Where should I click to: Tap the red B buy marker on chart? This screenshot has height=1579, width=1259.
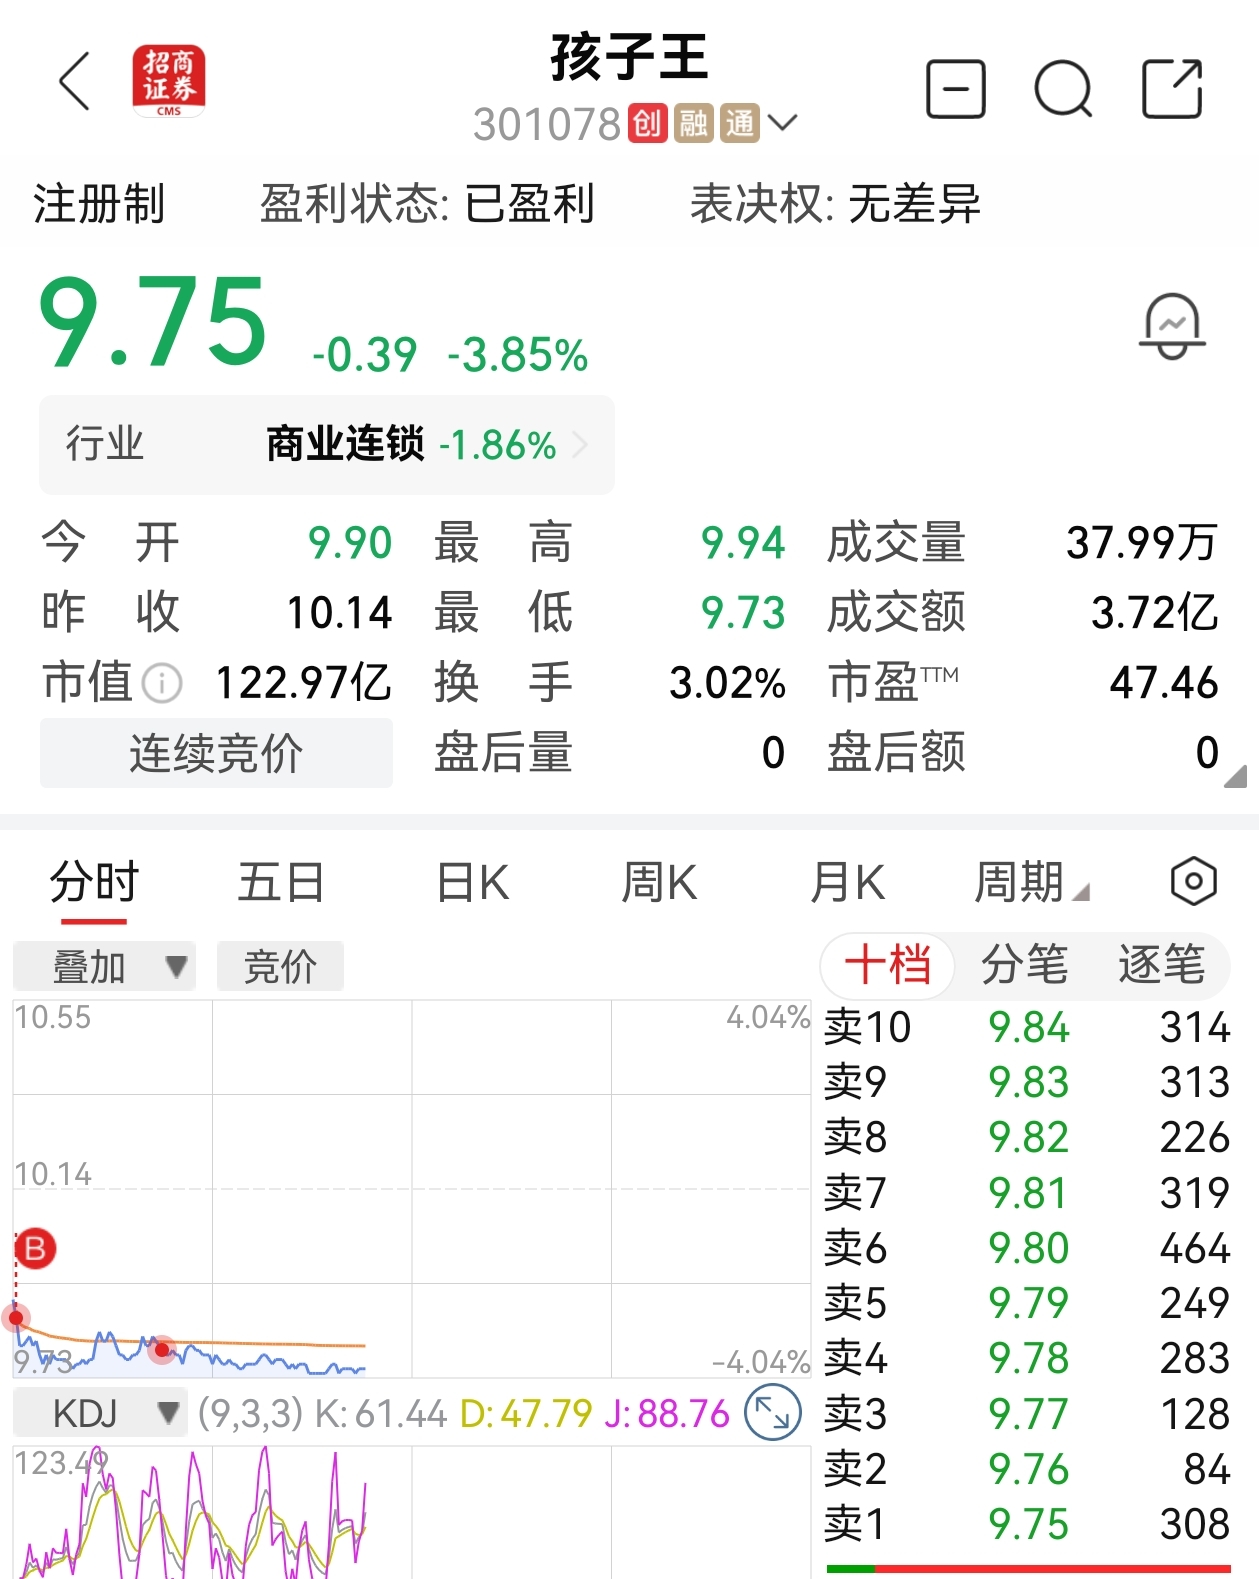click(x=35, y=1248)
